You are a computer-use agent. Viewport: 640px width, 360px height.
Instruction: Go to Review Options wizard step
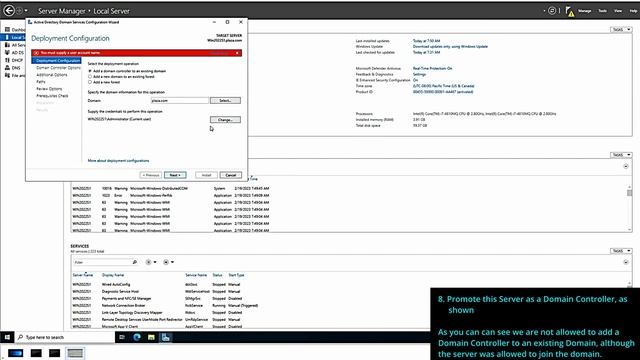[49, 89]
